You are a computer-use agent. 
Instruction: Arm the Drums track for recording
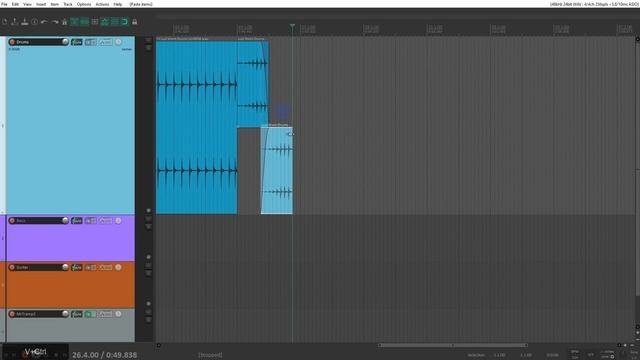(12, 42)
